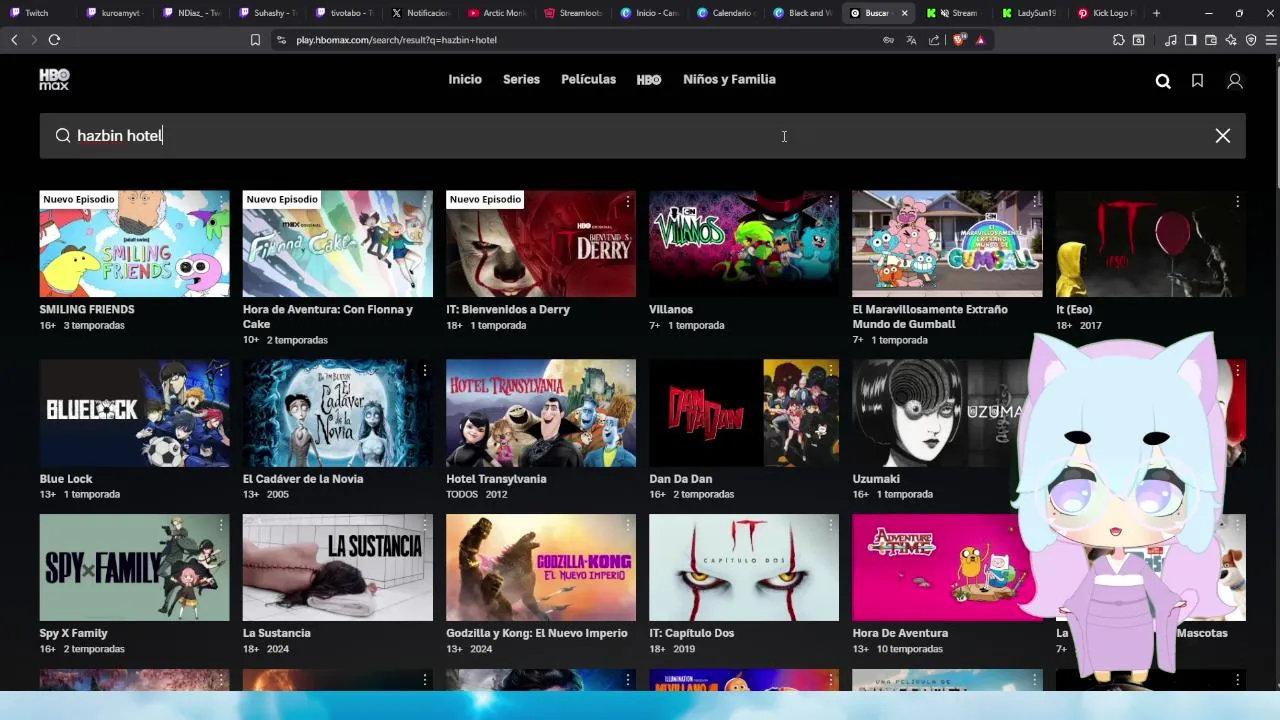The width and height of the screenshot is (1280, 720).
Task: Open the extensions puzzle icon
Action: pyautogui.click(x=1118, y=40)
